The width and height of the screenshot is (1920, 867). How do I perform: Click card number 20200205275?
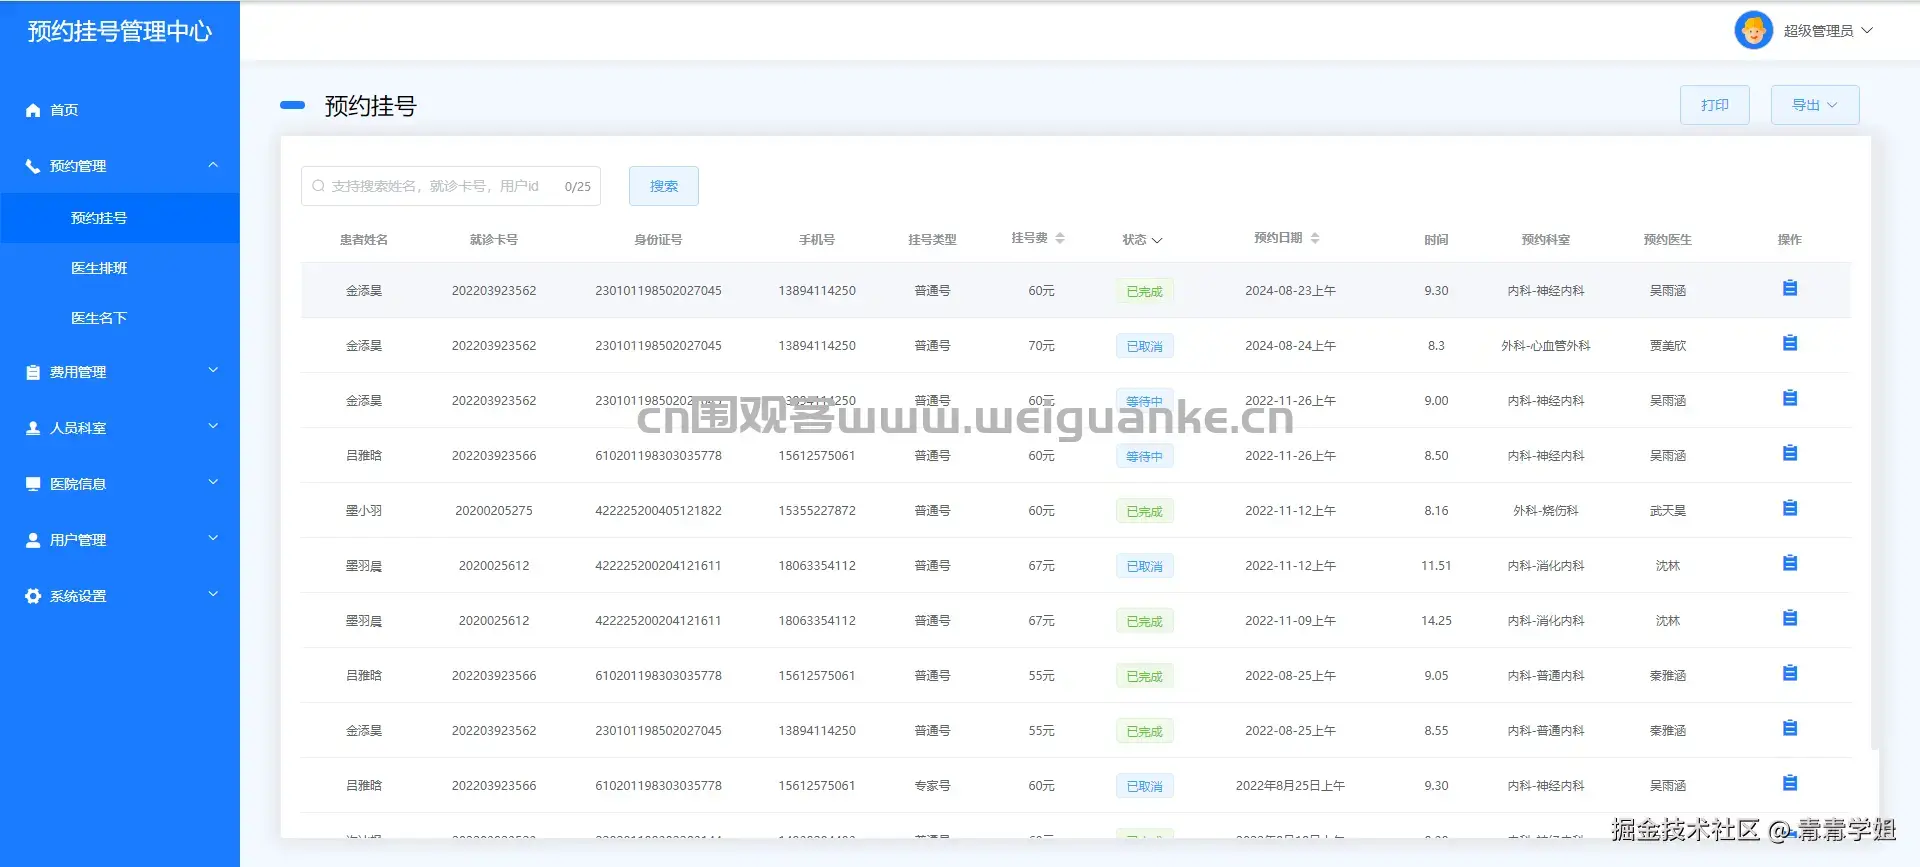click(x=494, y=510)
